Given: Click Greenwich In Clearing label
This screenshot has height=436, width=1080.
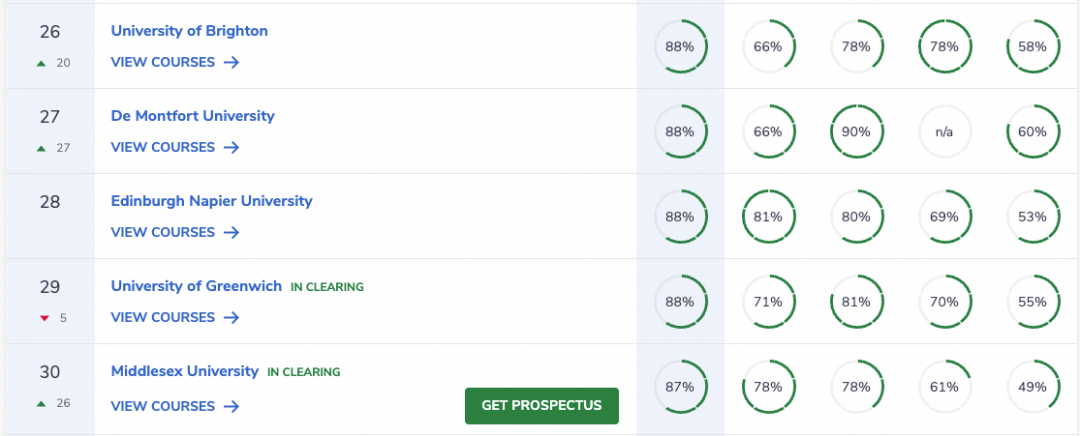Looking at the screenshot, I should click(x=326, y=287).
